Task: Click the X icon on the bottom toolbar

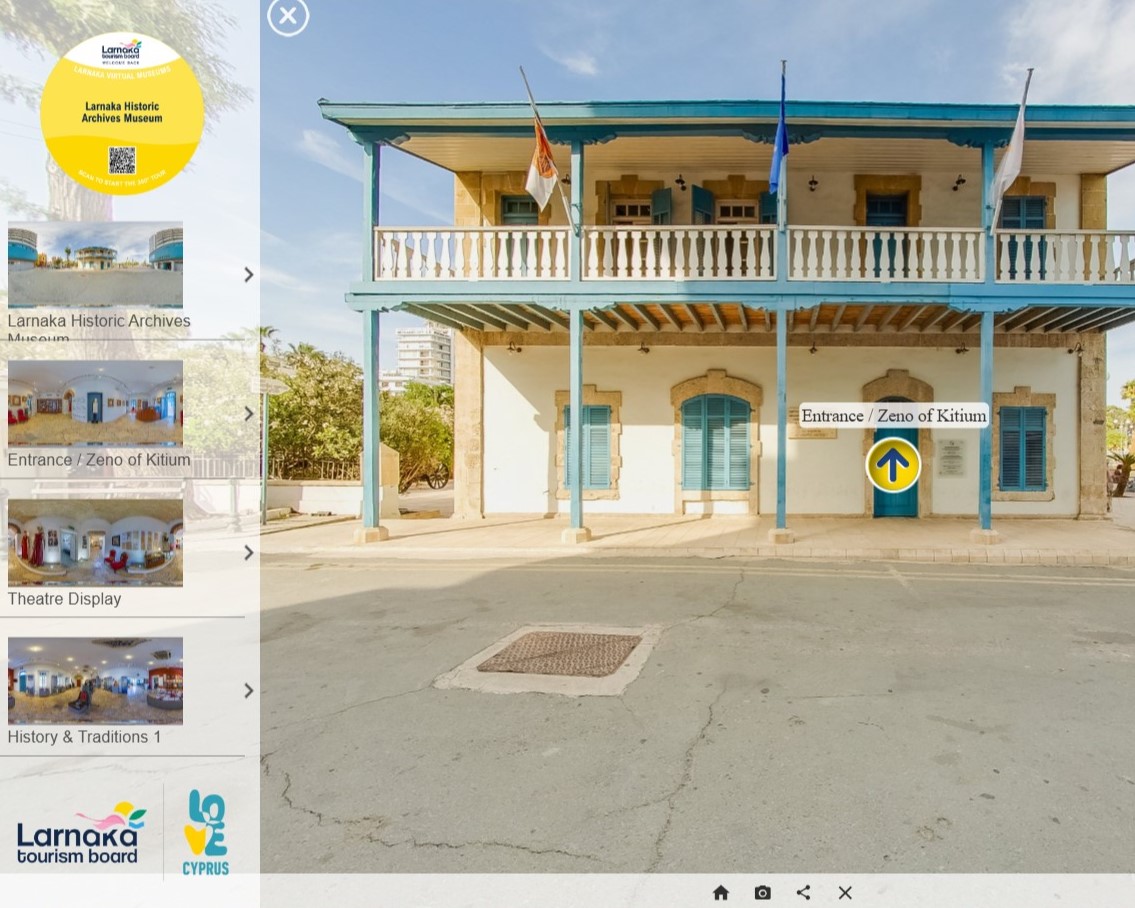Action: 845,892
